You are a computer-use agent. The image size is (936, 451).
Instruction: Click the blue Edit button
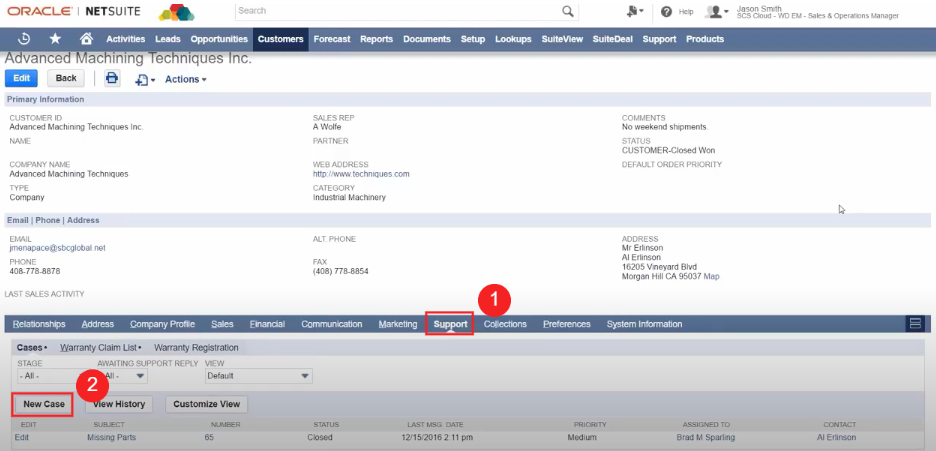pyautogui.click(x=21, y=78)
